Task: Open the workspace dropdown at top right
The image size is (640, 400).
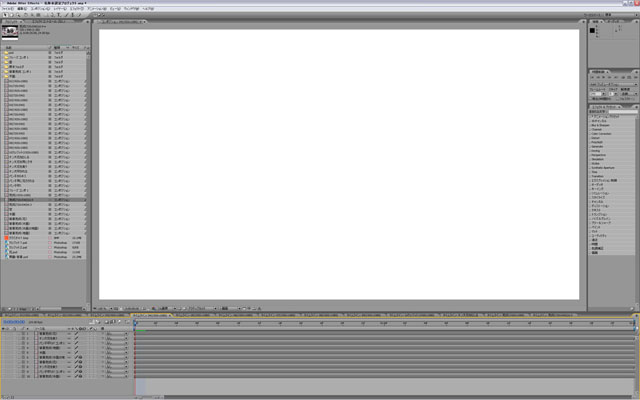Action: pos(621,15)
